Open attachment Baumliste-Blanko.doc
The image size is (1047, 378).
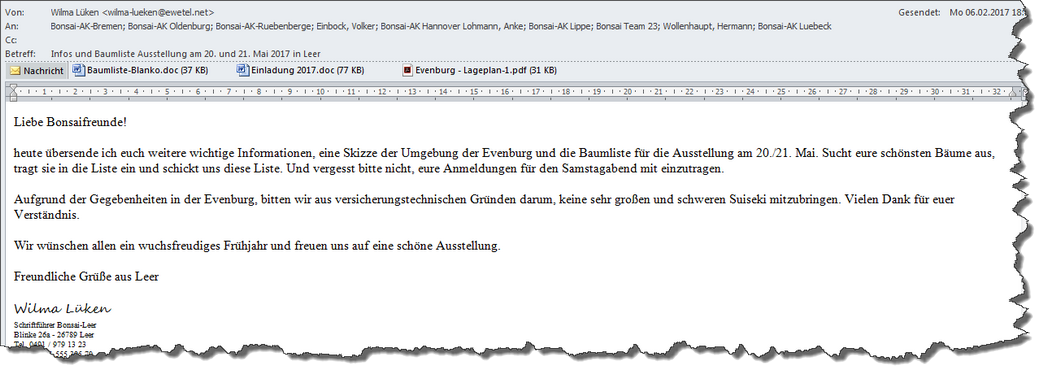(x=140, y=70)
